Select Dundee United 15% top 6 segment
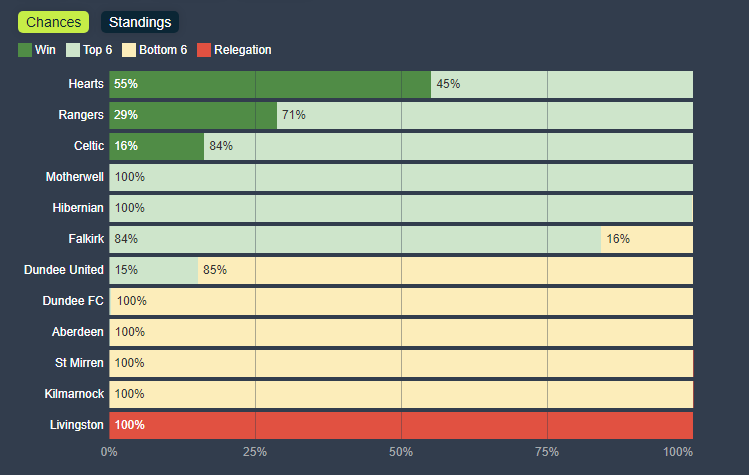Image resolution: width=749 pixels, height=475 pixels. [x=153, y=270]
